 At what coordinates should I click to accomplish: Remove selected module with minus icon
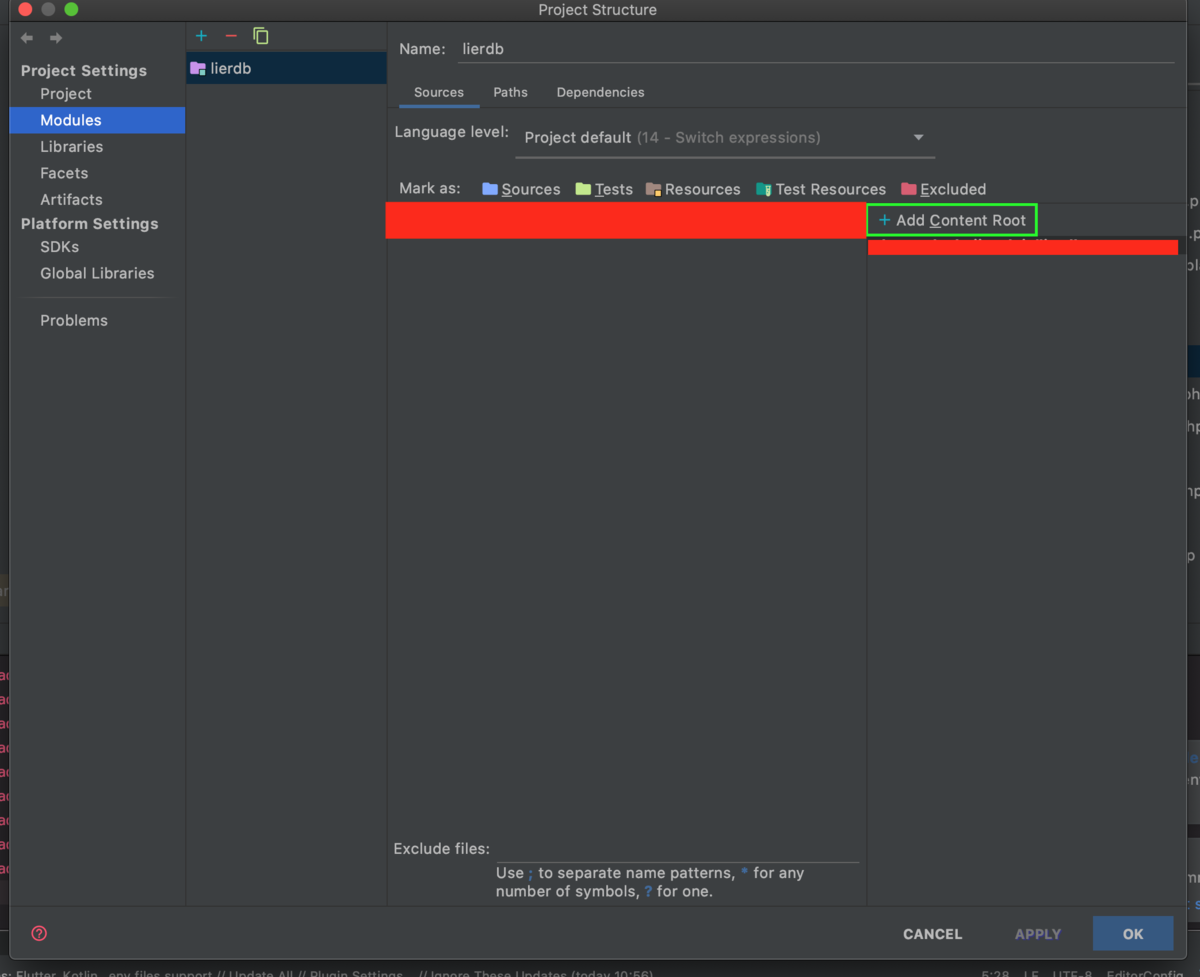tap(231, 36)
